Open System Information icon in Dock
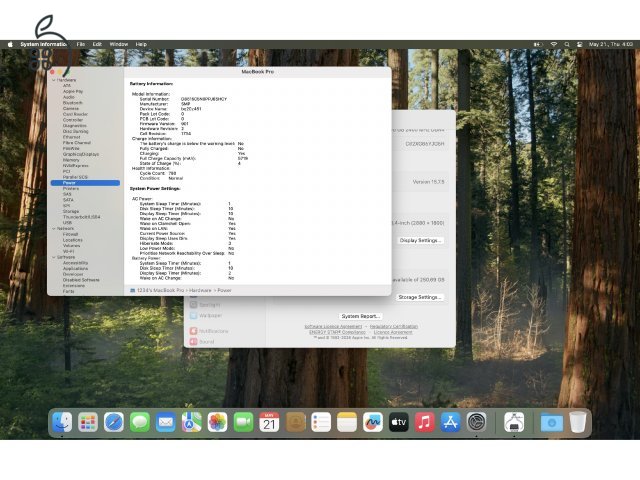 pos(514,422)
